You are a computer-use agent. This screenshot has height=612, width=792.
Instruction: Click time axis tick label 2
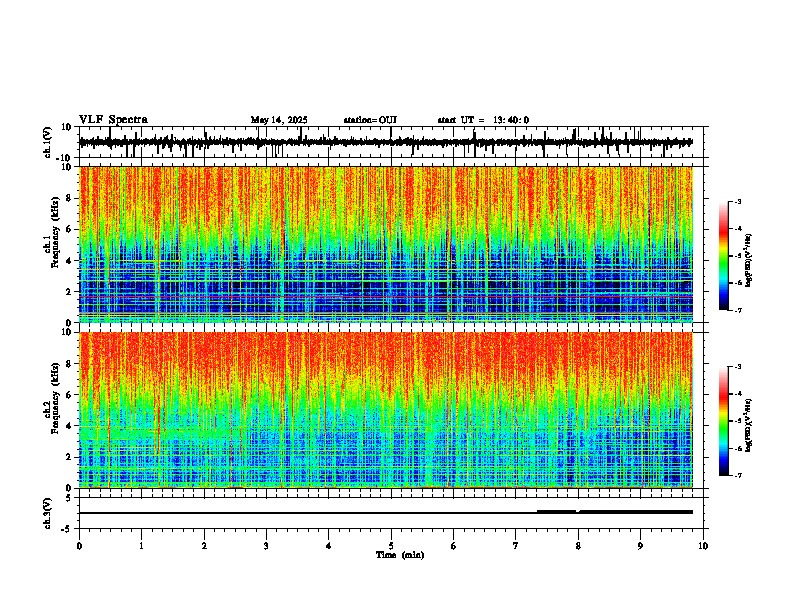(204, 546)
